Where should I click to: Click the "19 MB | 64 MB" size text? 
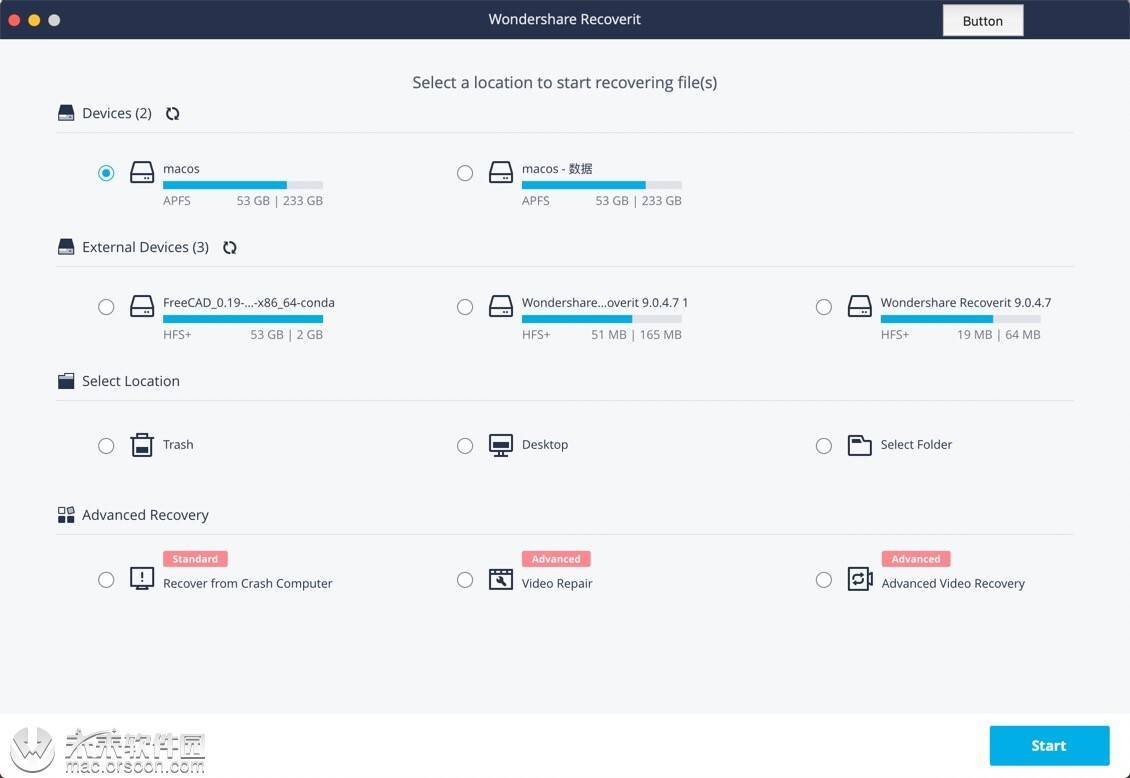tap(999, 334)
